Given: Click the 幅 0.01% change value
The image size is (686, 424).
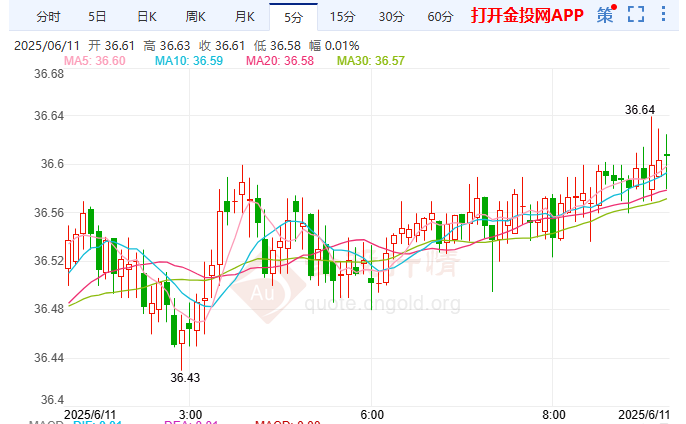Looking at the screenshot, I should point(334,46).
